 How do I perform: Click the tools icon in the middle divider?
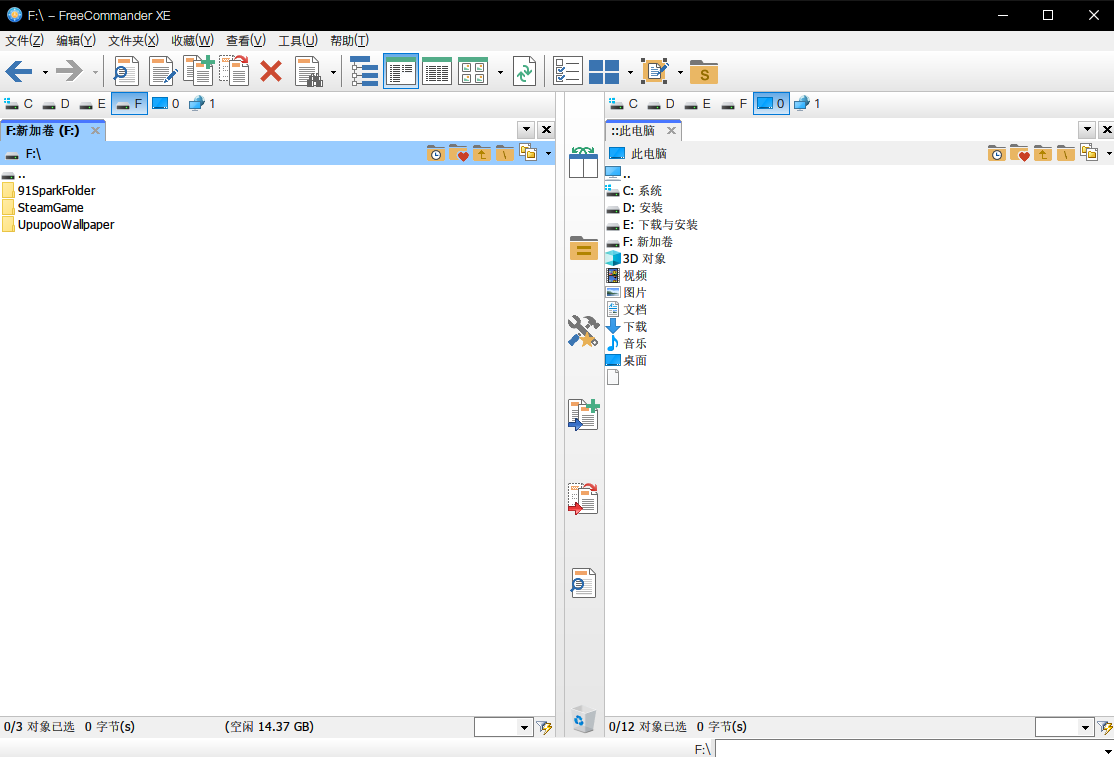[583, 331]
